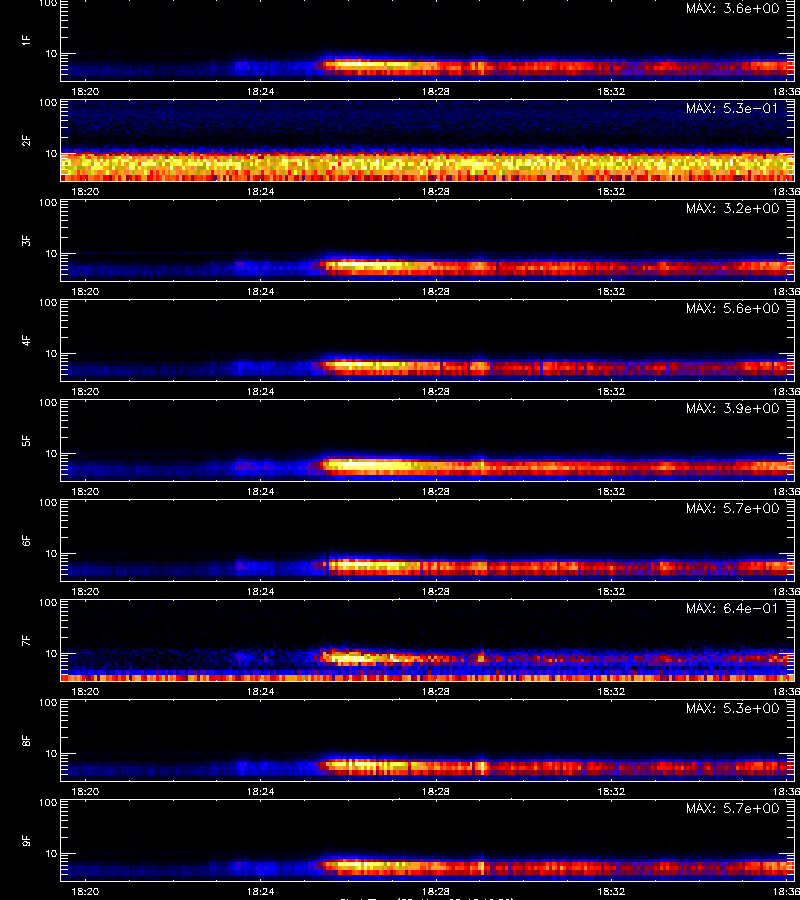Click '18:24' time label under panel 6F
Image resolution: width=800 pixels, height=900 pixels.
(x=261, y=591)
